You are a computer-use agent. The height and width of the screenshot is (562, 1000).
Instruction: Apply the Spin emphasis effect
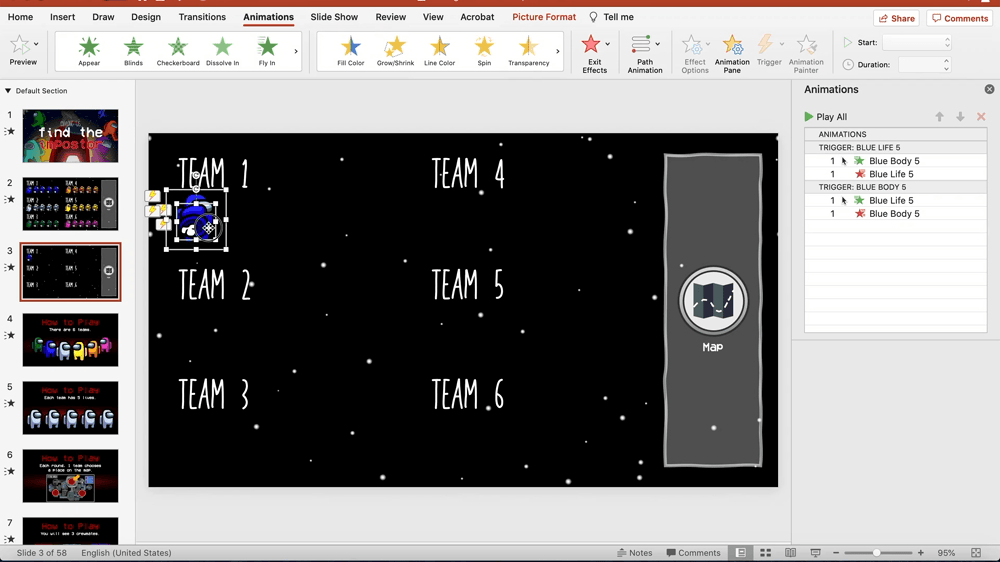[484, 51]
